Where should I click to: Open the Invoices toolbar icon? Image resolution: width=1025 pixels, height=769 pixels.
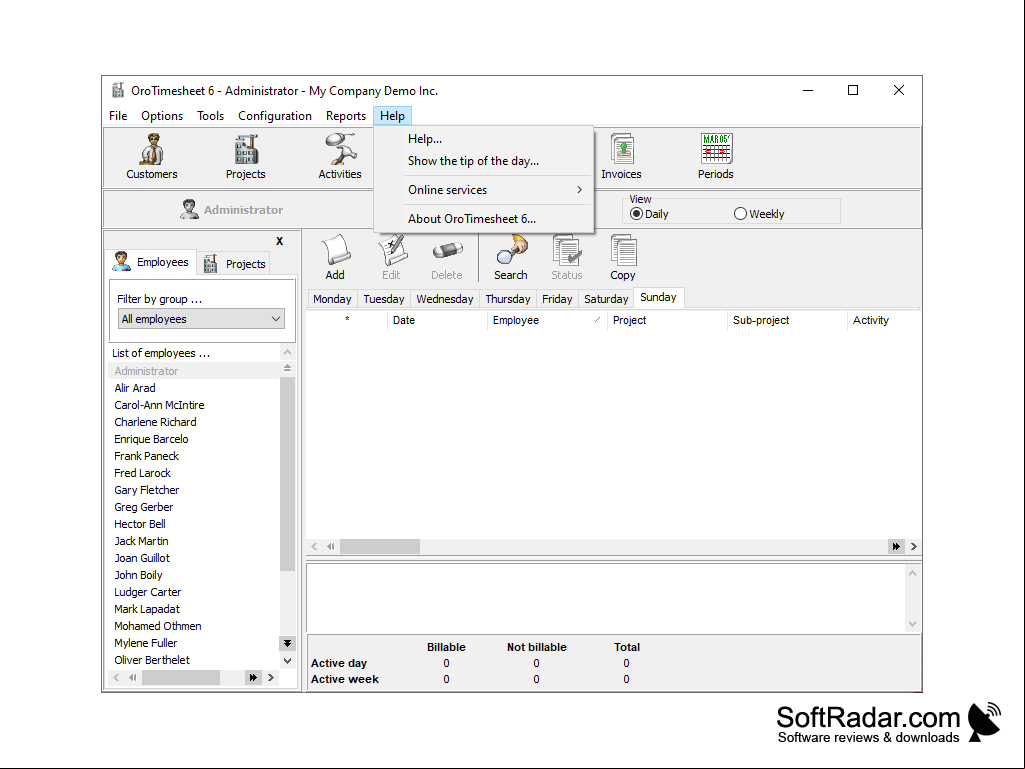622,156
